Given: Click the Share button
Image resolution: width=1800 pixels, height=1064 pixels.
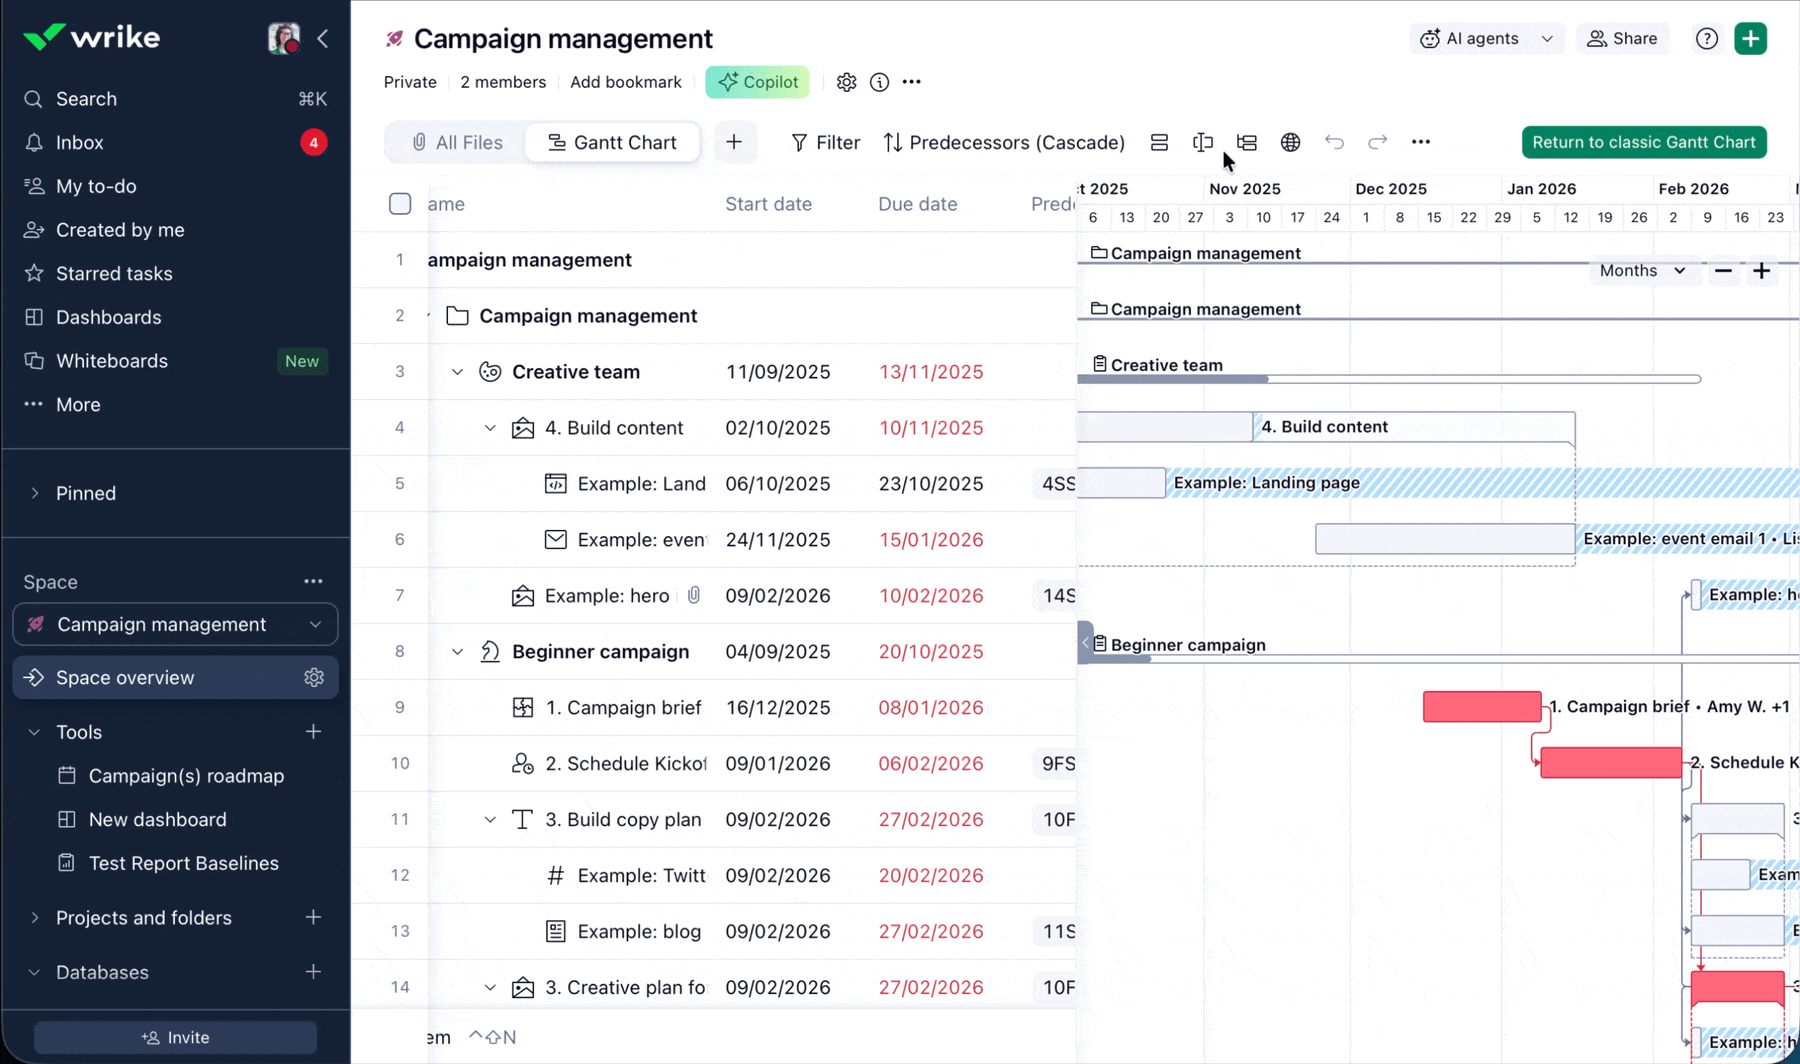Looking at the screenshot, I should 1623,39.
